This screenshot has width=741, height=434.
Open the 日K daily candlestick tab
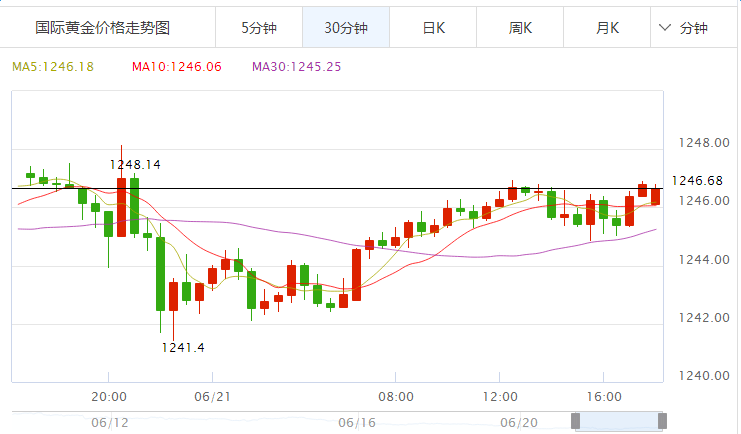click(x=433, y=28)
